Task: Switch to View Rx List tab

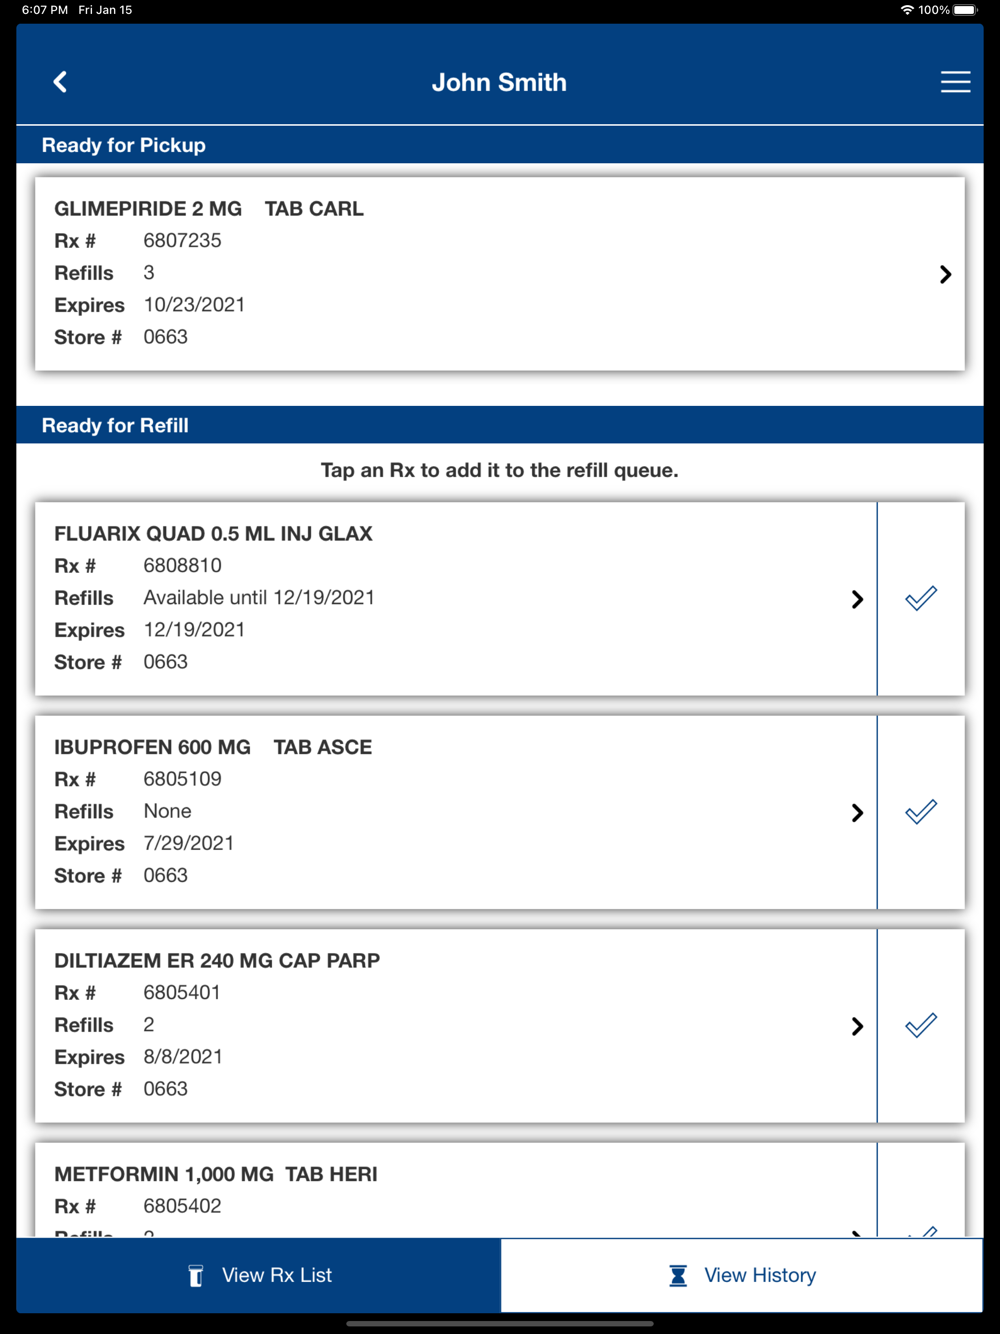Action: coord(258,1276)
